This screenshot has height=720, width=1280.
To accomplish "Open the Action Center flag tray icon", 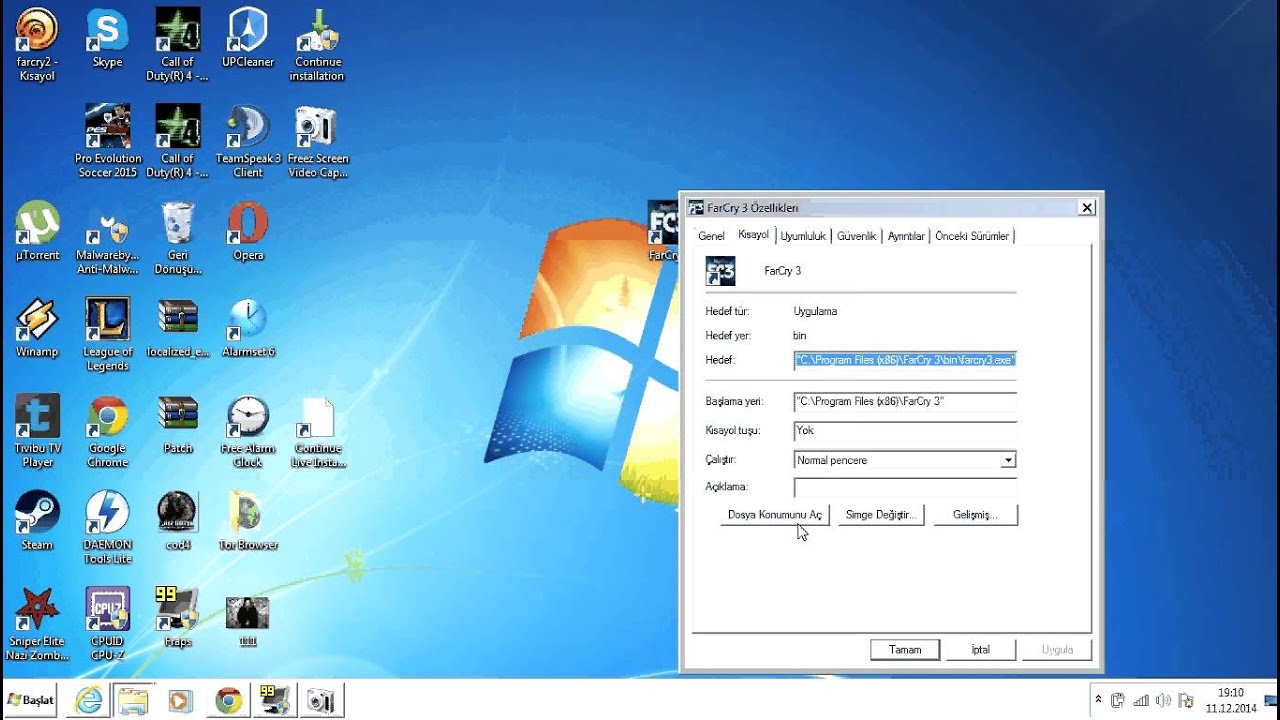I will click(1186, 700).
